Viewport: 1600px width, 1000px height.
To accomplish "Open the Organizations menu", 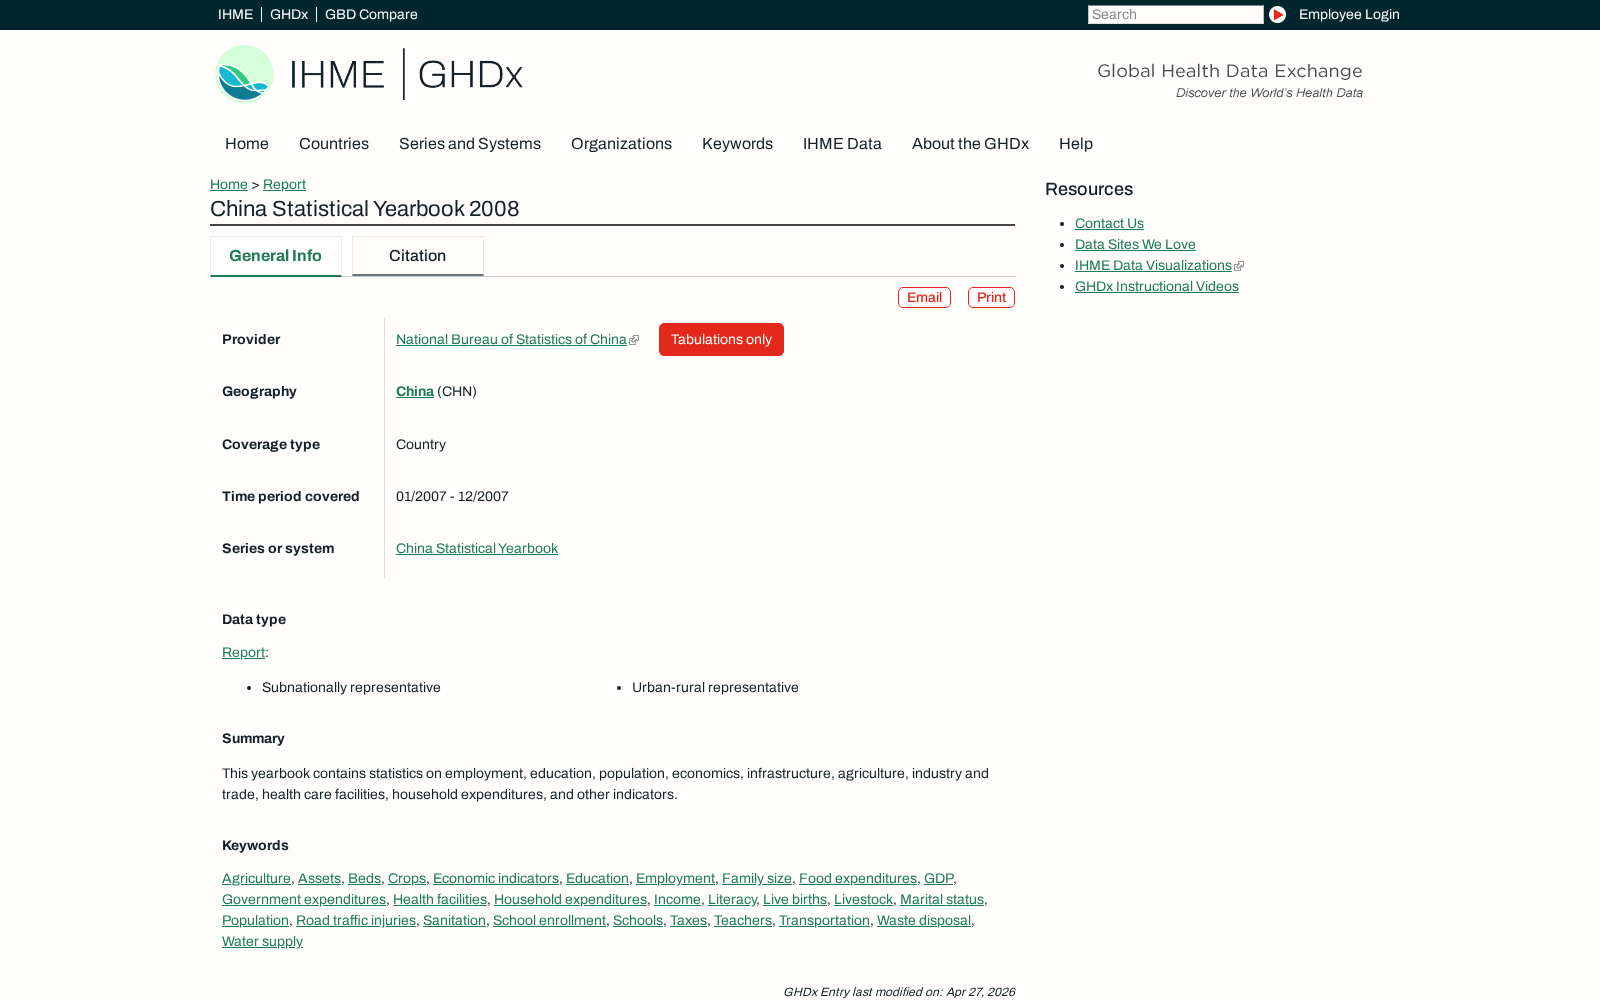I will point(621,144).
